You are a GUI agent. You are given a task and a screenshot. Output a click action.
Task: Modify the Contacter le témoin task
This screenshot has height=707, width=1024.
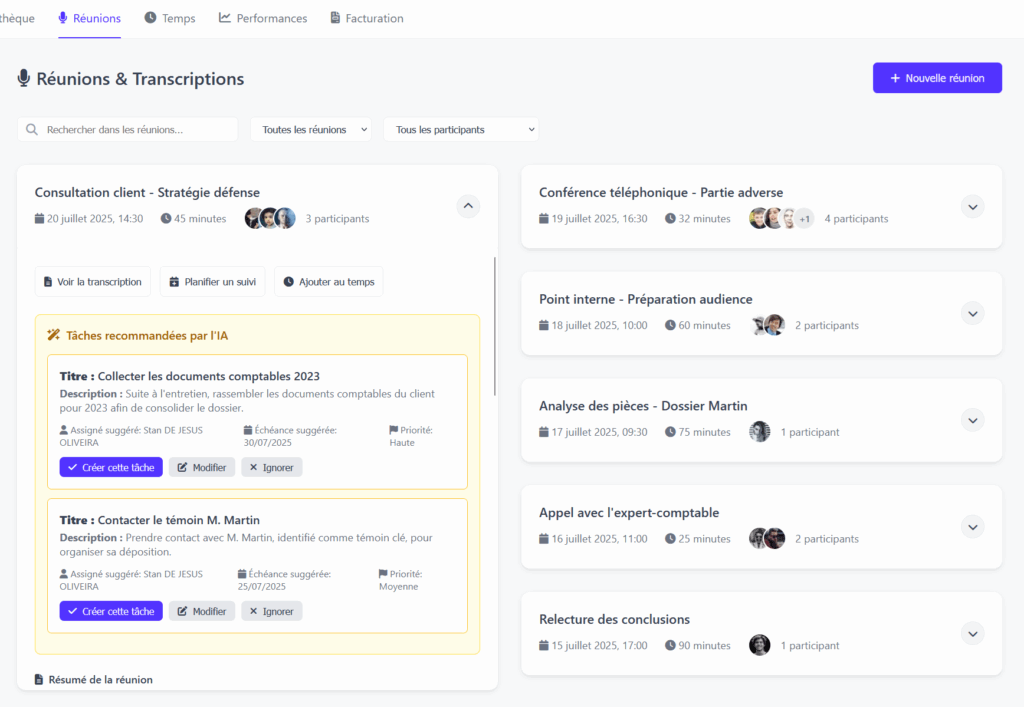click(202, 611)
